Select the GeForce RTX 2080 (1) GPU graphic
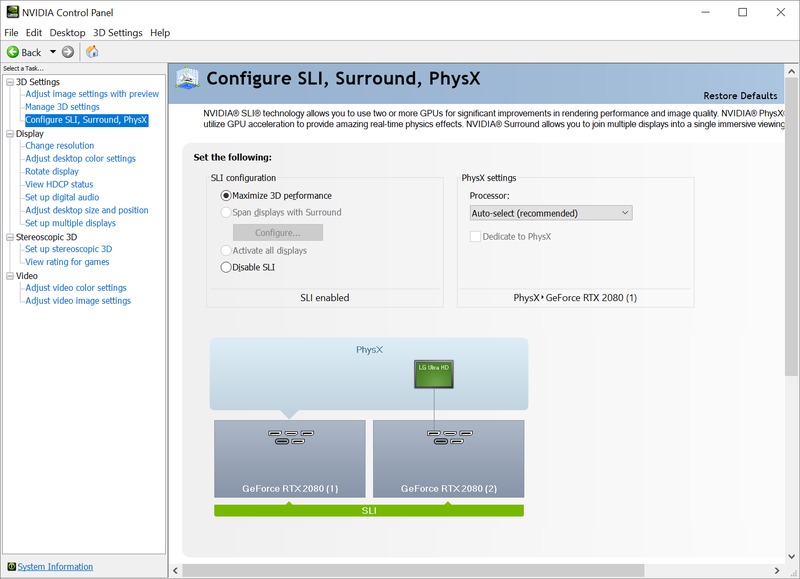 point(290,458)
